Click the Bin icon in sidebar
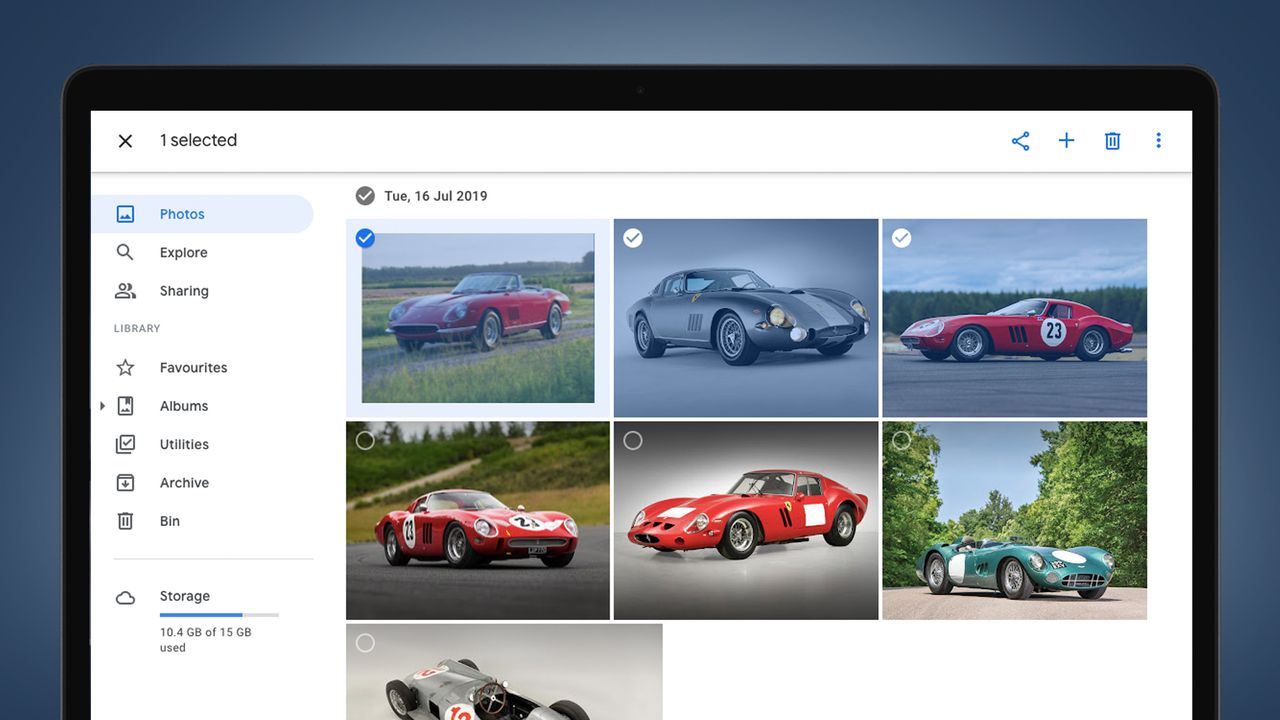Image resolution: width=1280 pixels, height=720 pixels. coord(125,521)
